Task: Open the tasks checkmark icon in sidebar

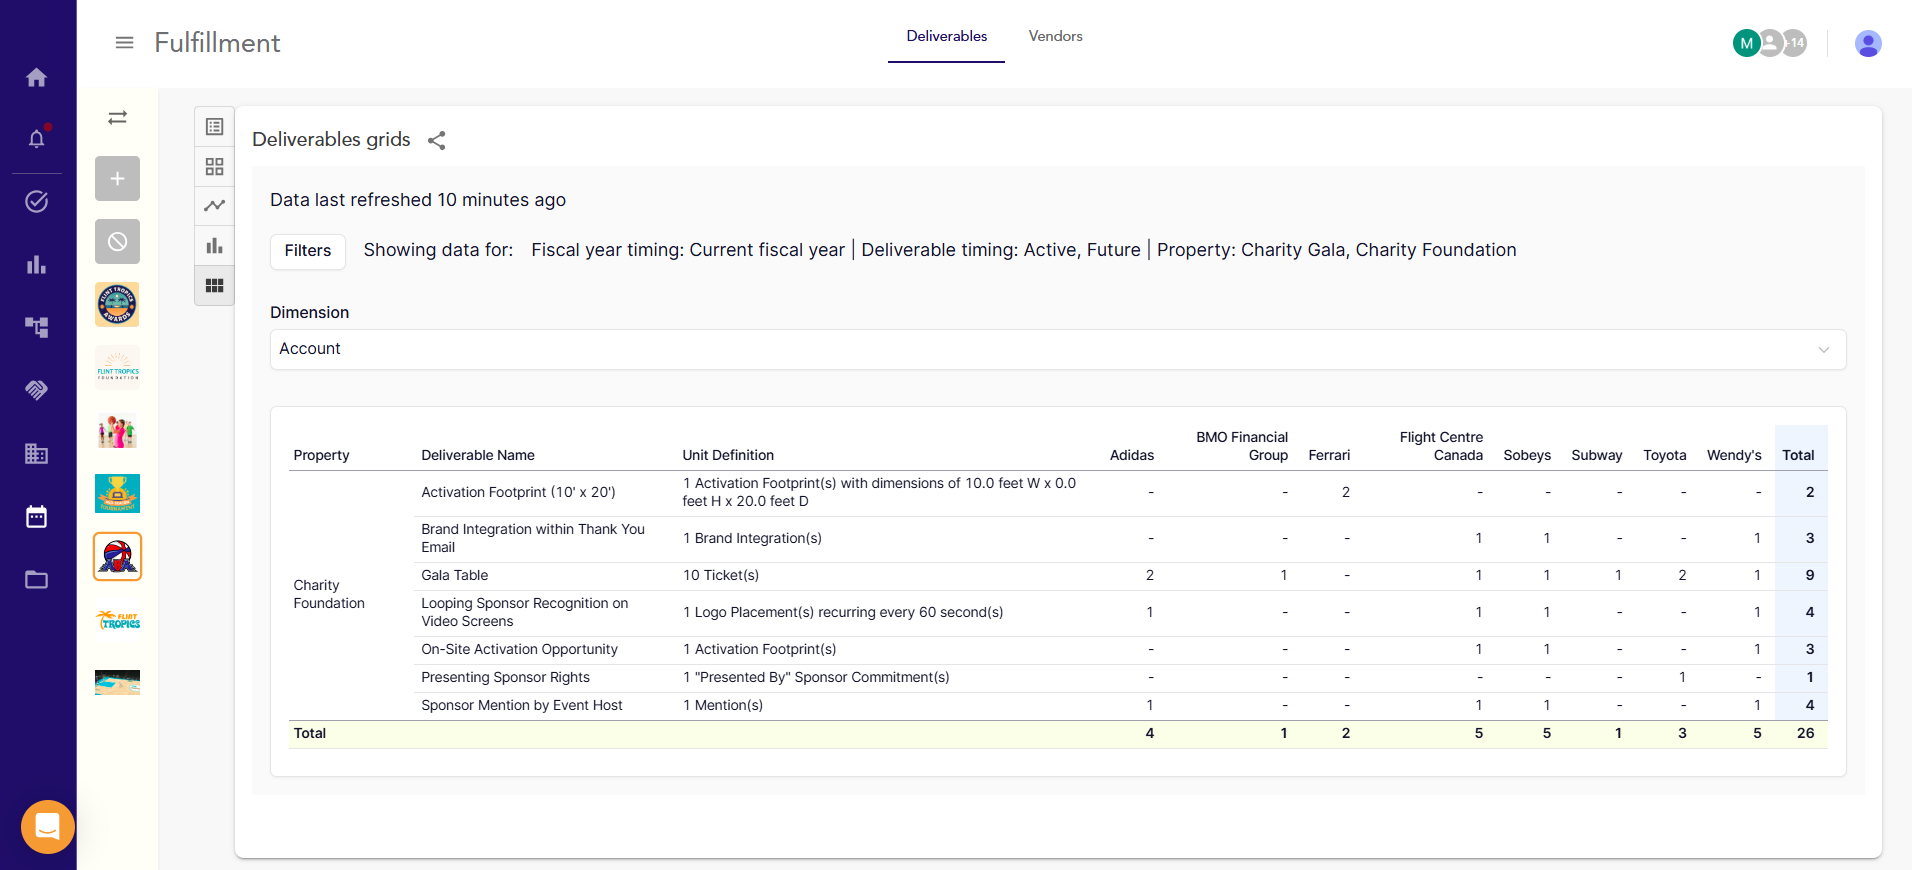Action: coord(37,202)
